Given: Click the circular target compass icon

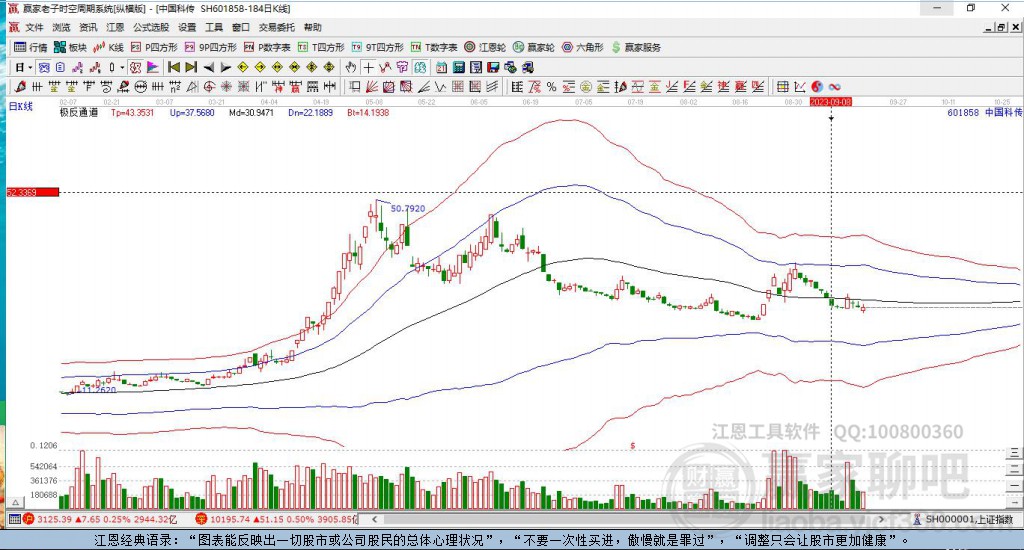Looking at the screenshot, I should pos(209,87).
